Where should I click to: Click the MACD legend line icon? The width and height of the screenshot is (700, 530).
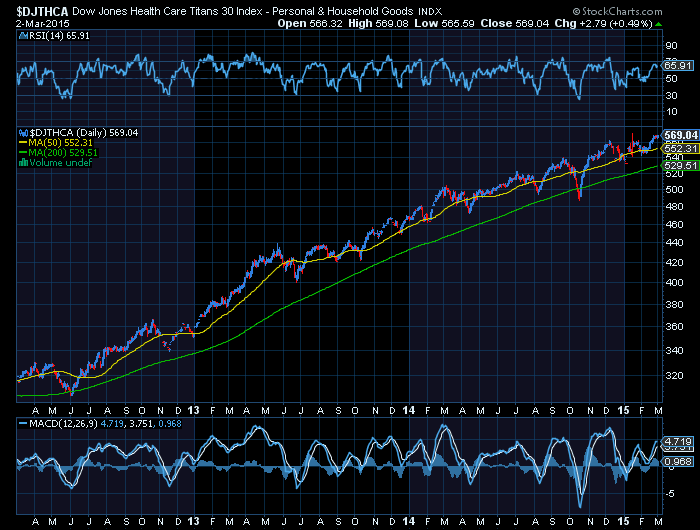[23, 424]
